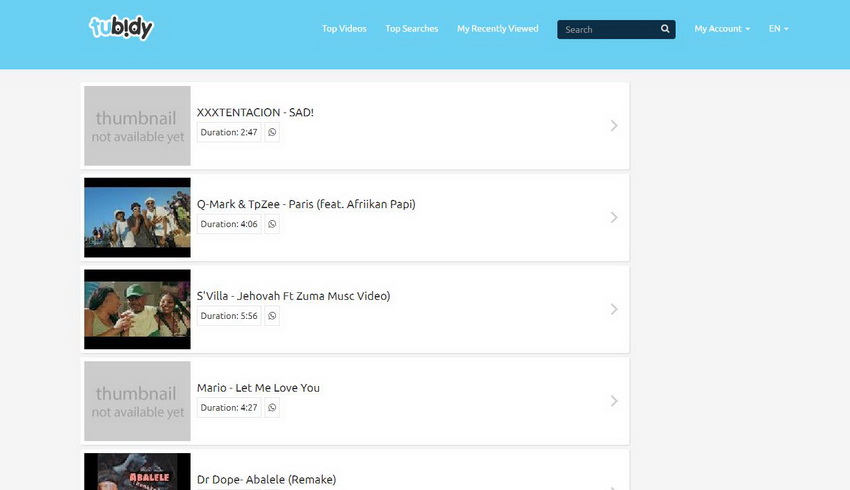Click S'Villa Jehovah video thumbnail

coord(137,309)
